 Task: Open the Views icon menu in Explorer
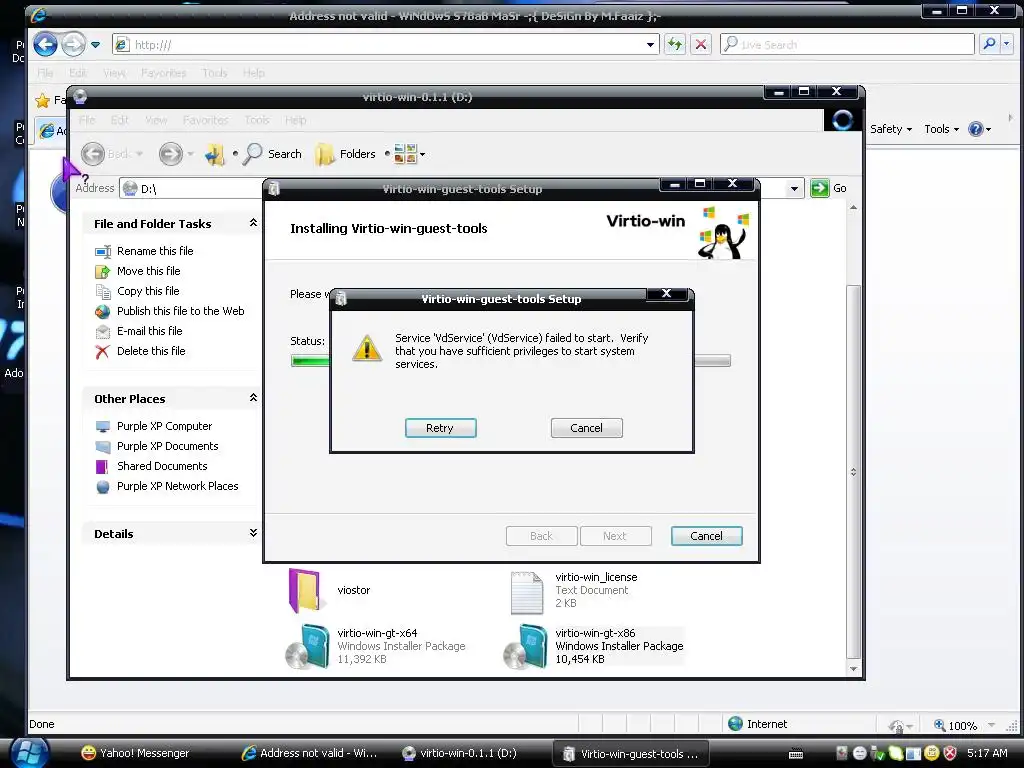[x=409, y=154]
